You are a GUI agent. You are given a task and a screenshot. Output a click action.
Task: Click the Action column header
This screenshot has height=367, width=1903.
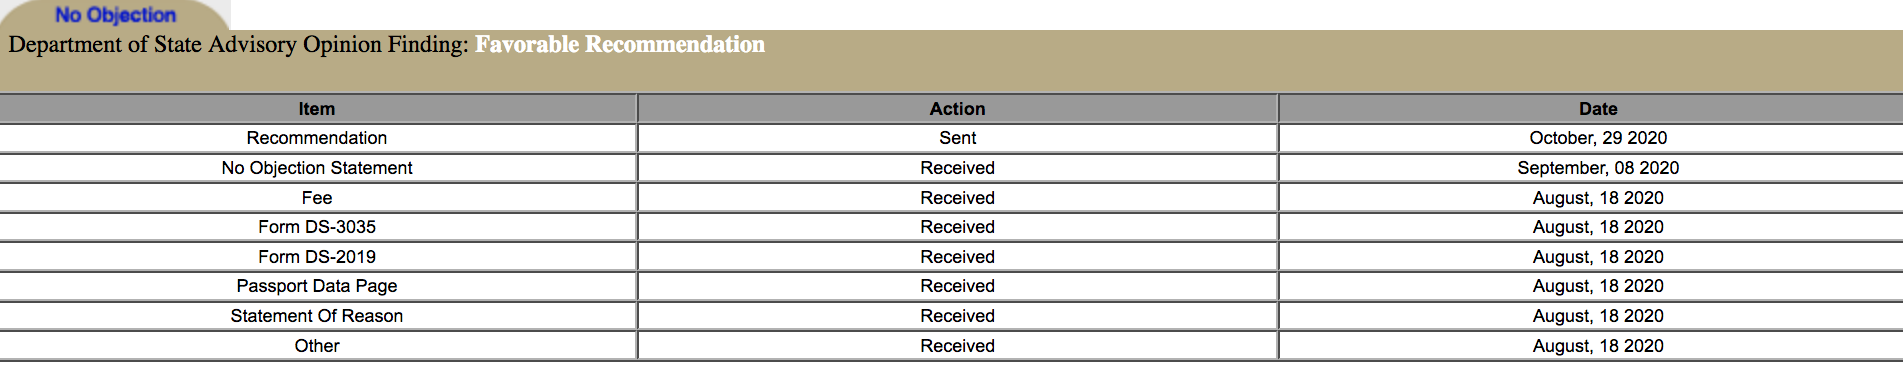coord(957,109)
